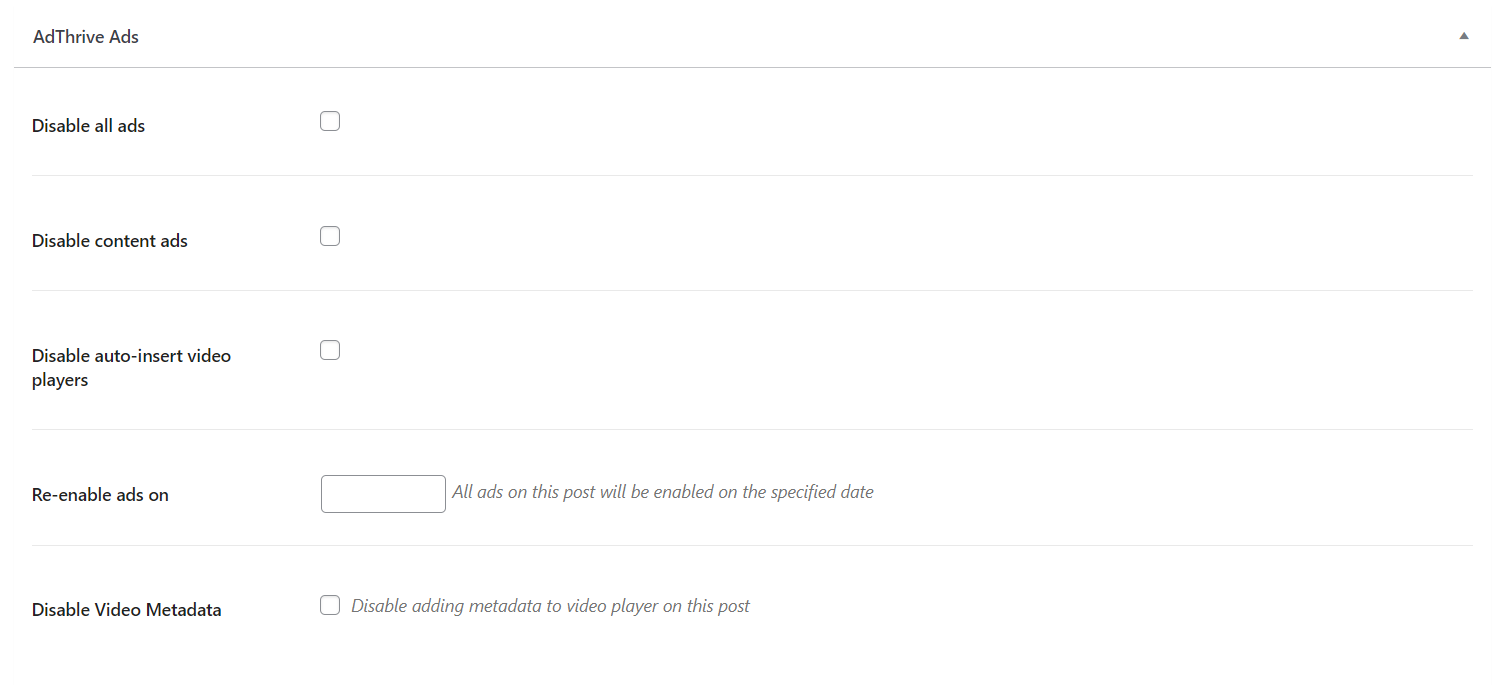The width and height of the screenshot is (1501, 685).
Task: Click the video metadata description text
Action: [550, 605]
